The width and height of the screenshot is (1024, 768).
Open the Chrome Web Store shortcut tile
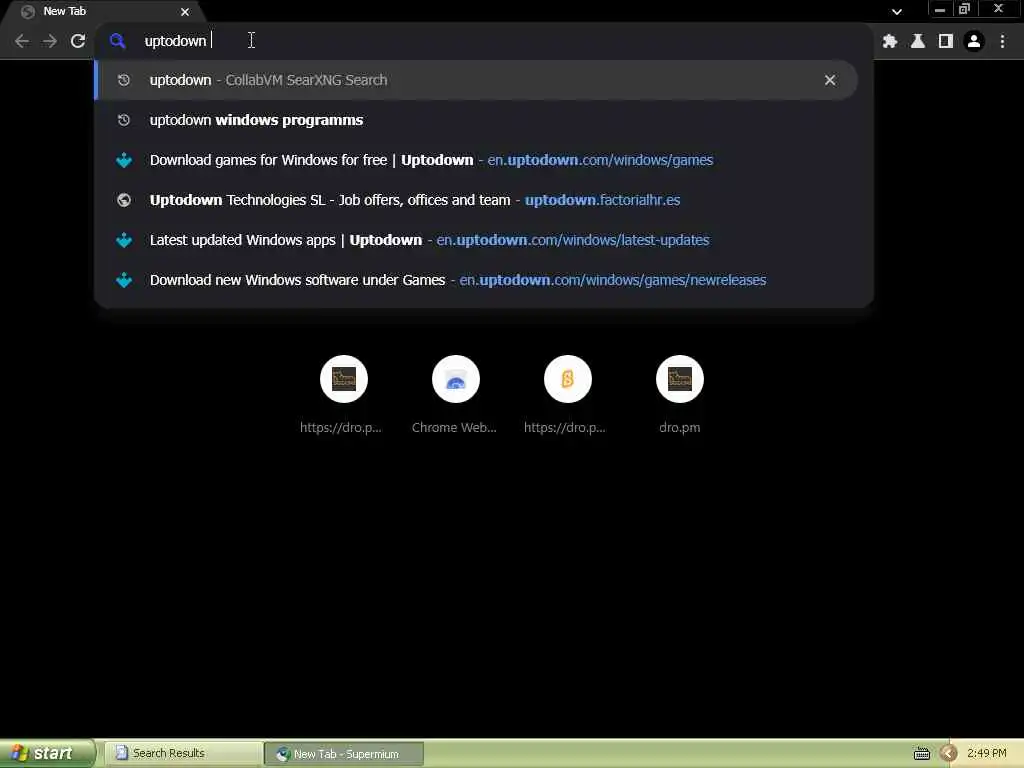coord(455,394)
